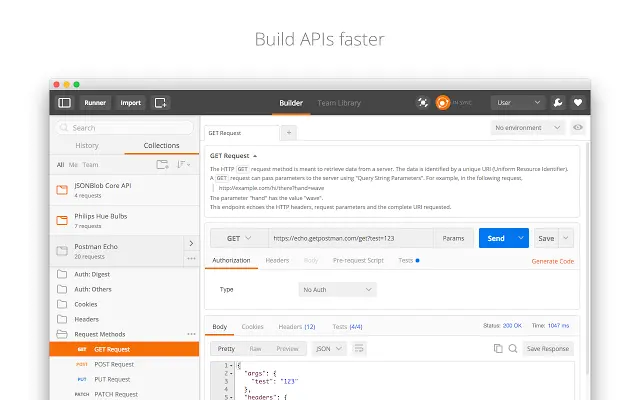Search the response with magnifier icon
The height and width of the screenshot is (400, 640).
point(513,349)
